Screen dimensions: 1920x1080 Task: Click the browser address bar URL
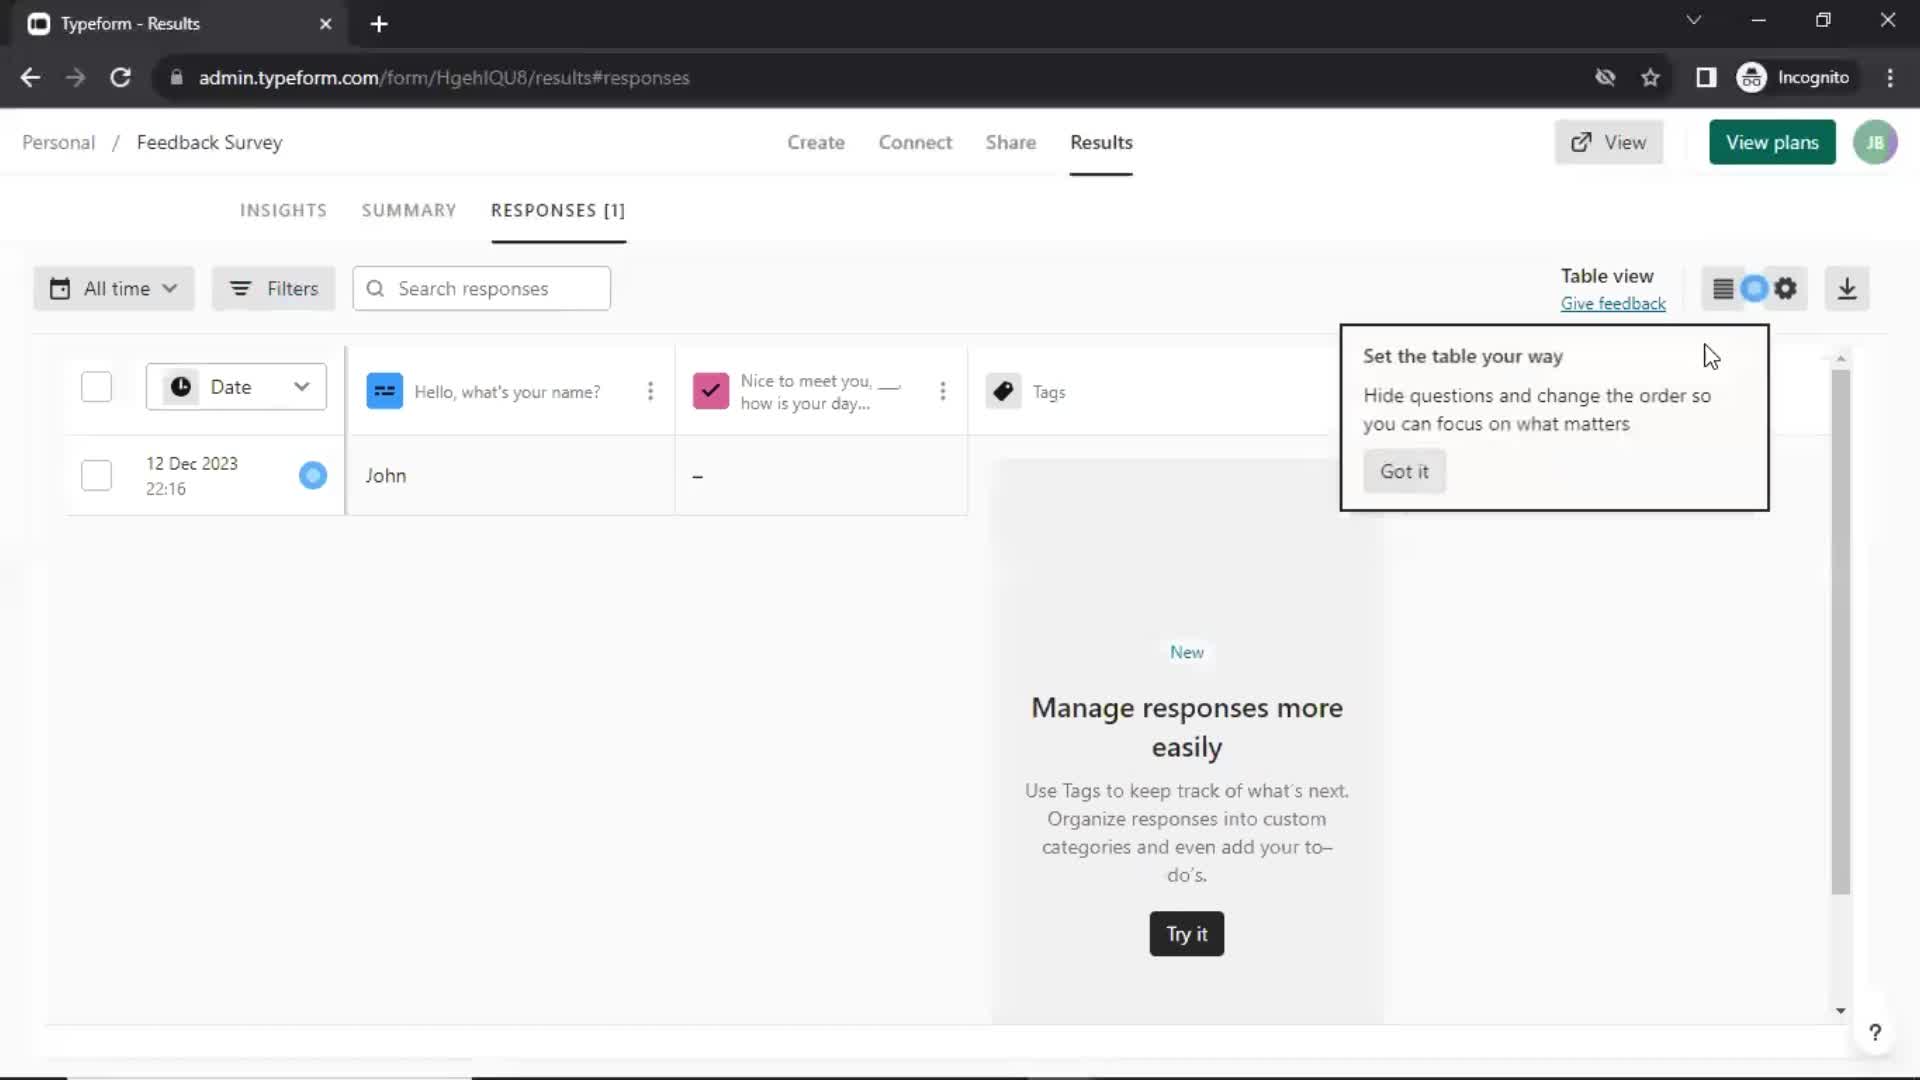click(x=444, y=78)
